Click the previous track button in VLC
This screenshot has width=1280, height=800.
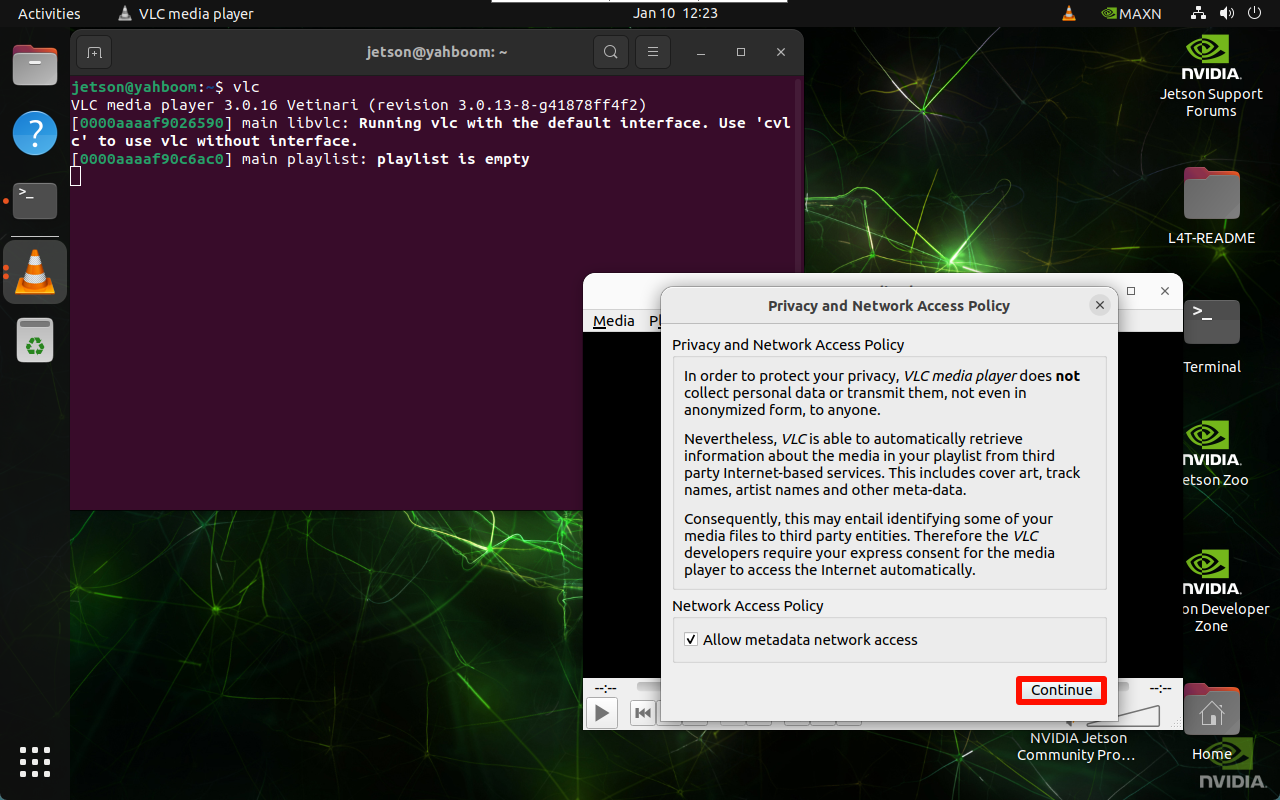click(x=643, y=713)
